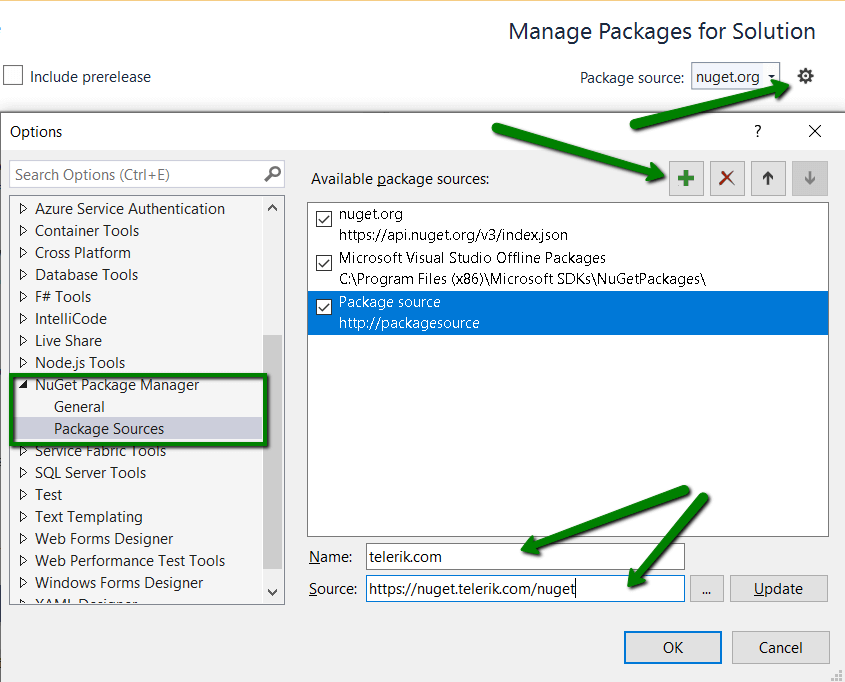The image size is (845, 682).
Task: Expand the Azure Service Authentication node
Action: 24,209
